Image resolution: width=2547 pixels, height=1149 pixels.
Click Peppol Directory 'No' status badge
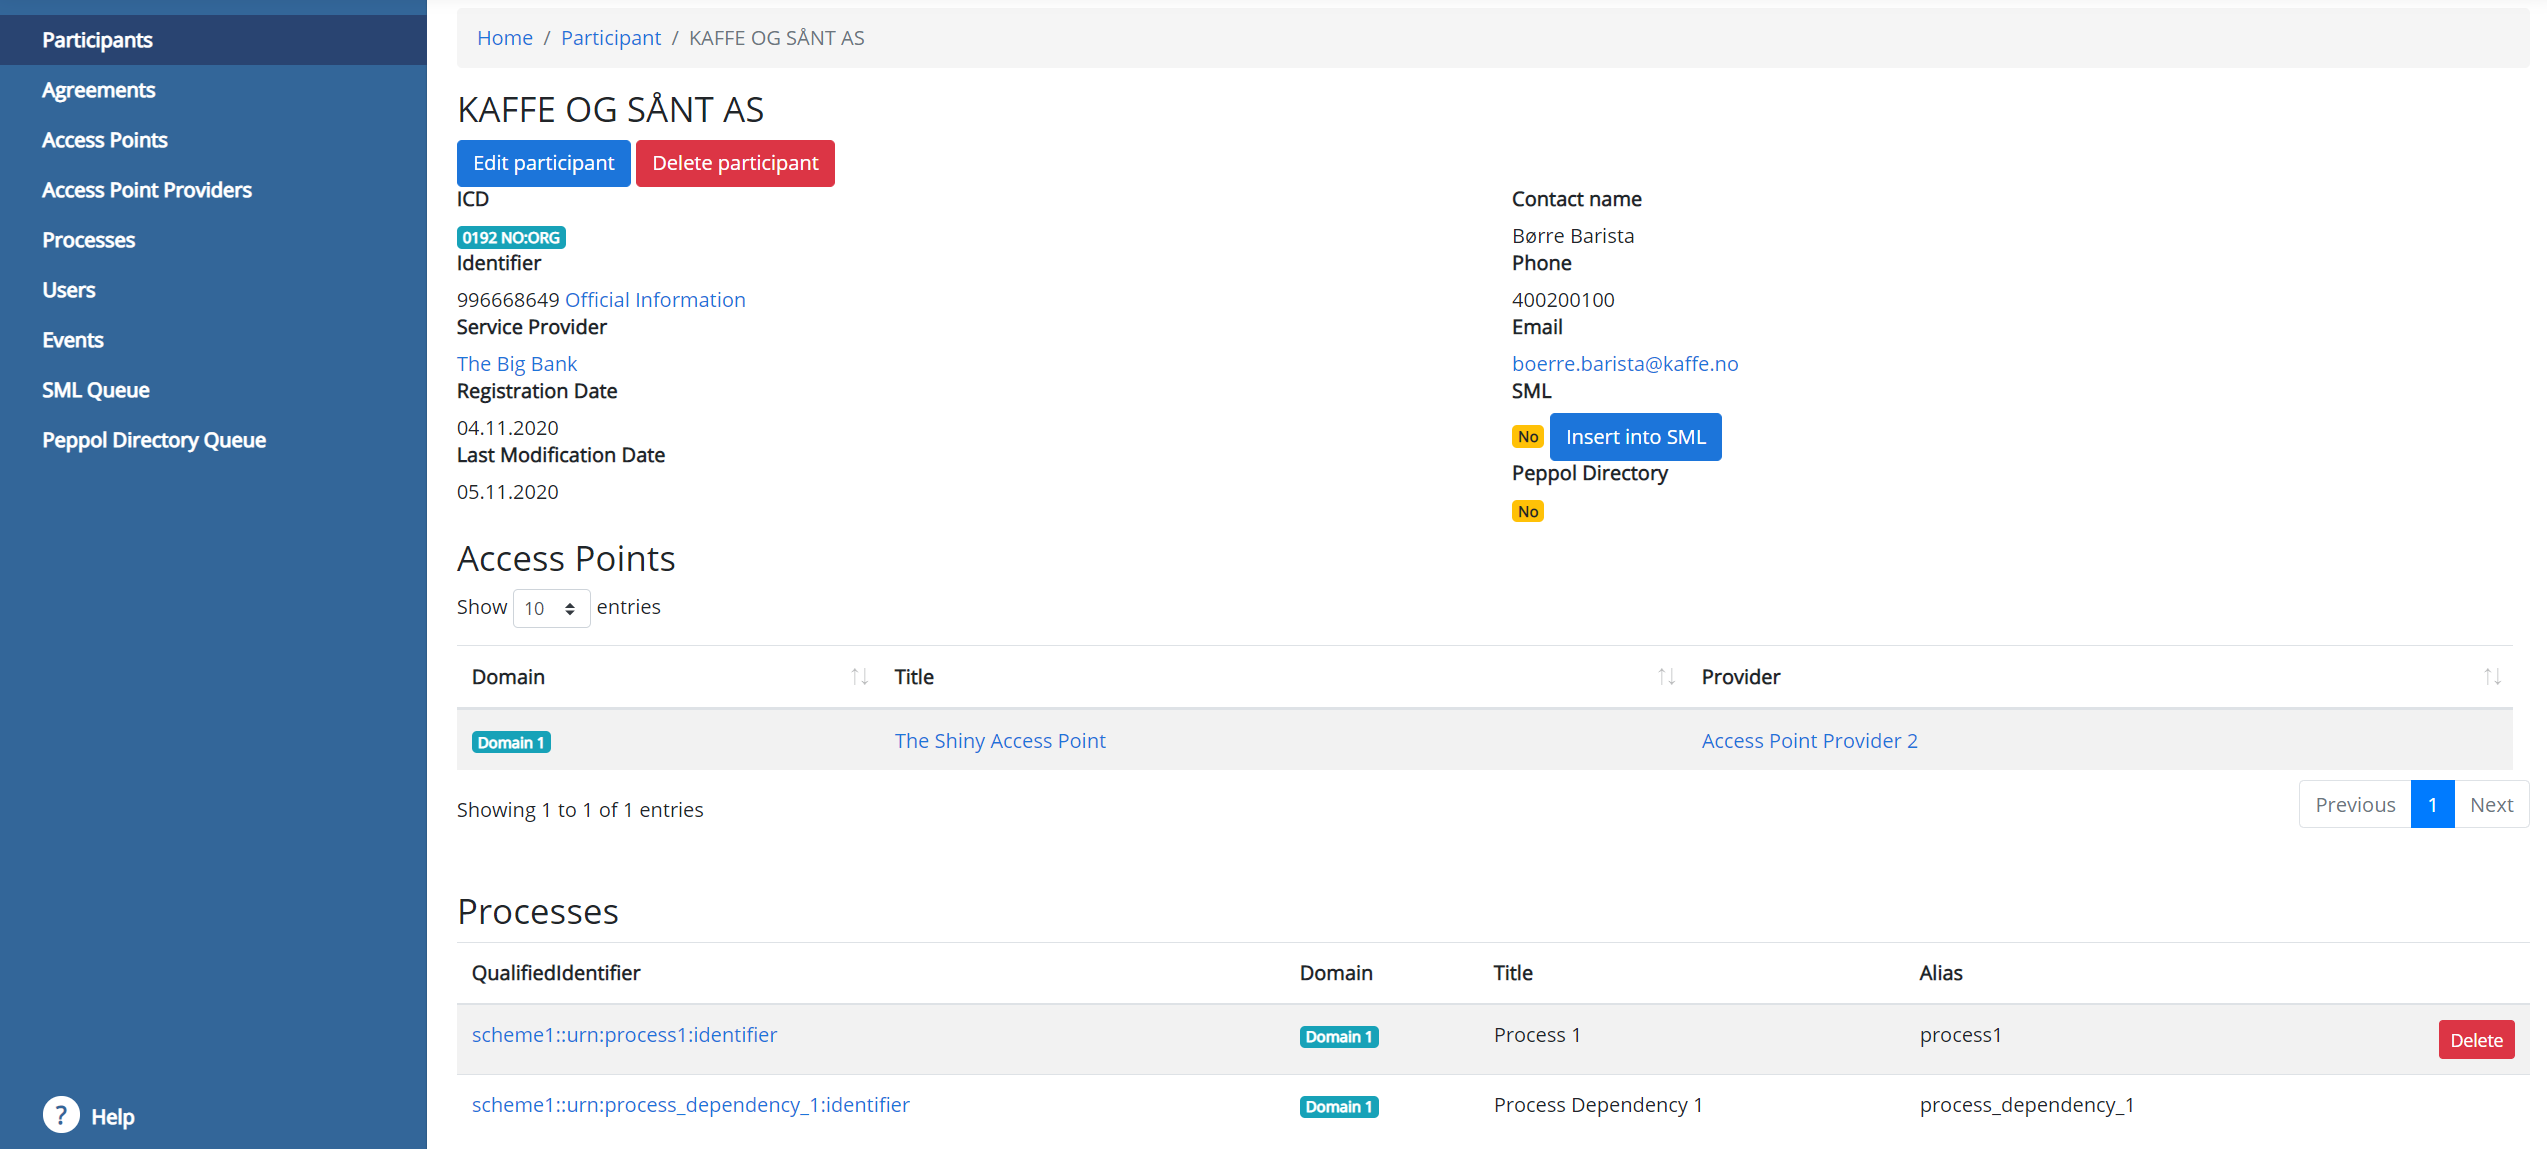pyautogui.click(x=1527, y=512)
